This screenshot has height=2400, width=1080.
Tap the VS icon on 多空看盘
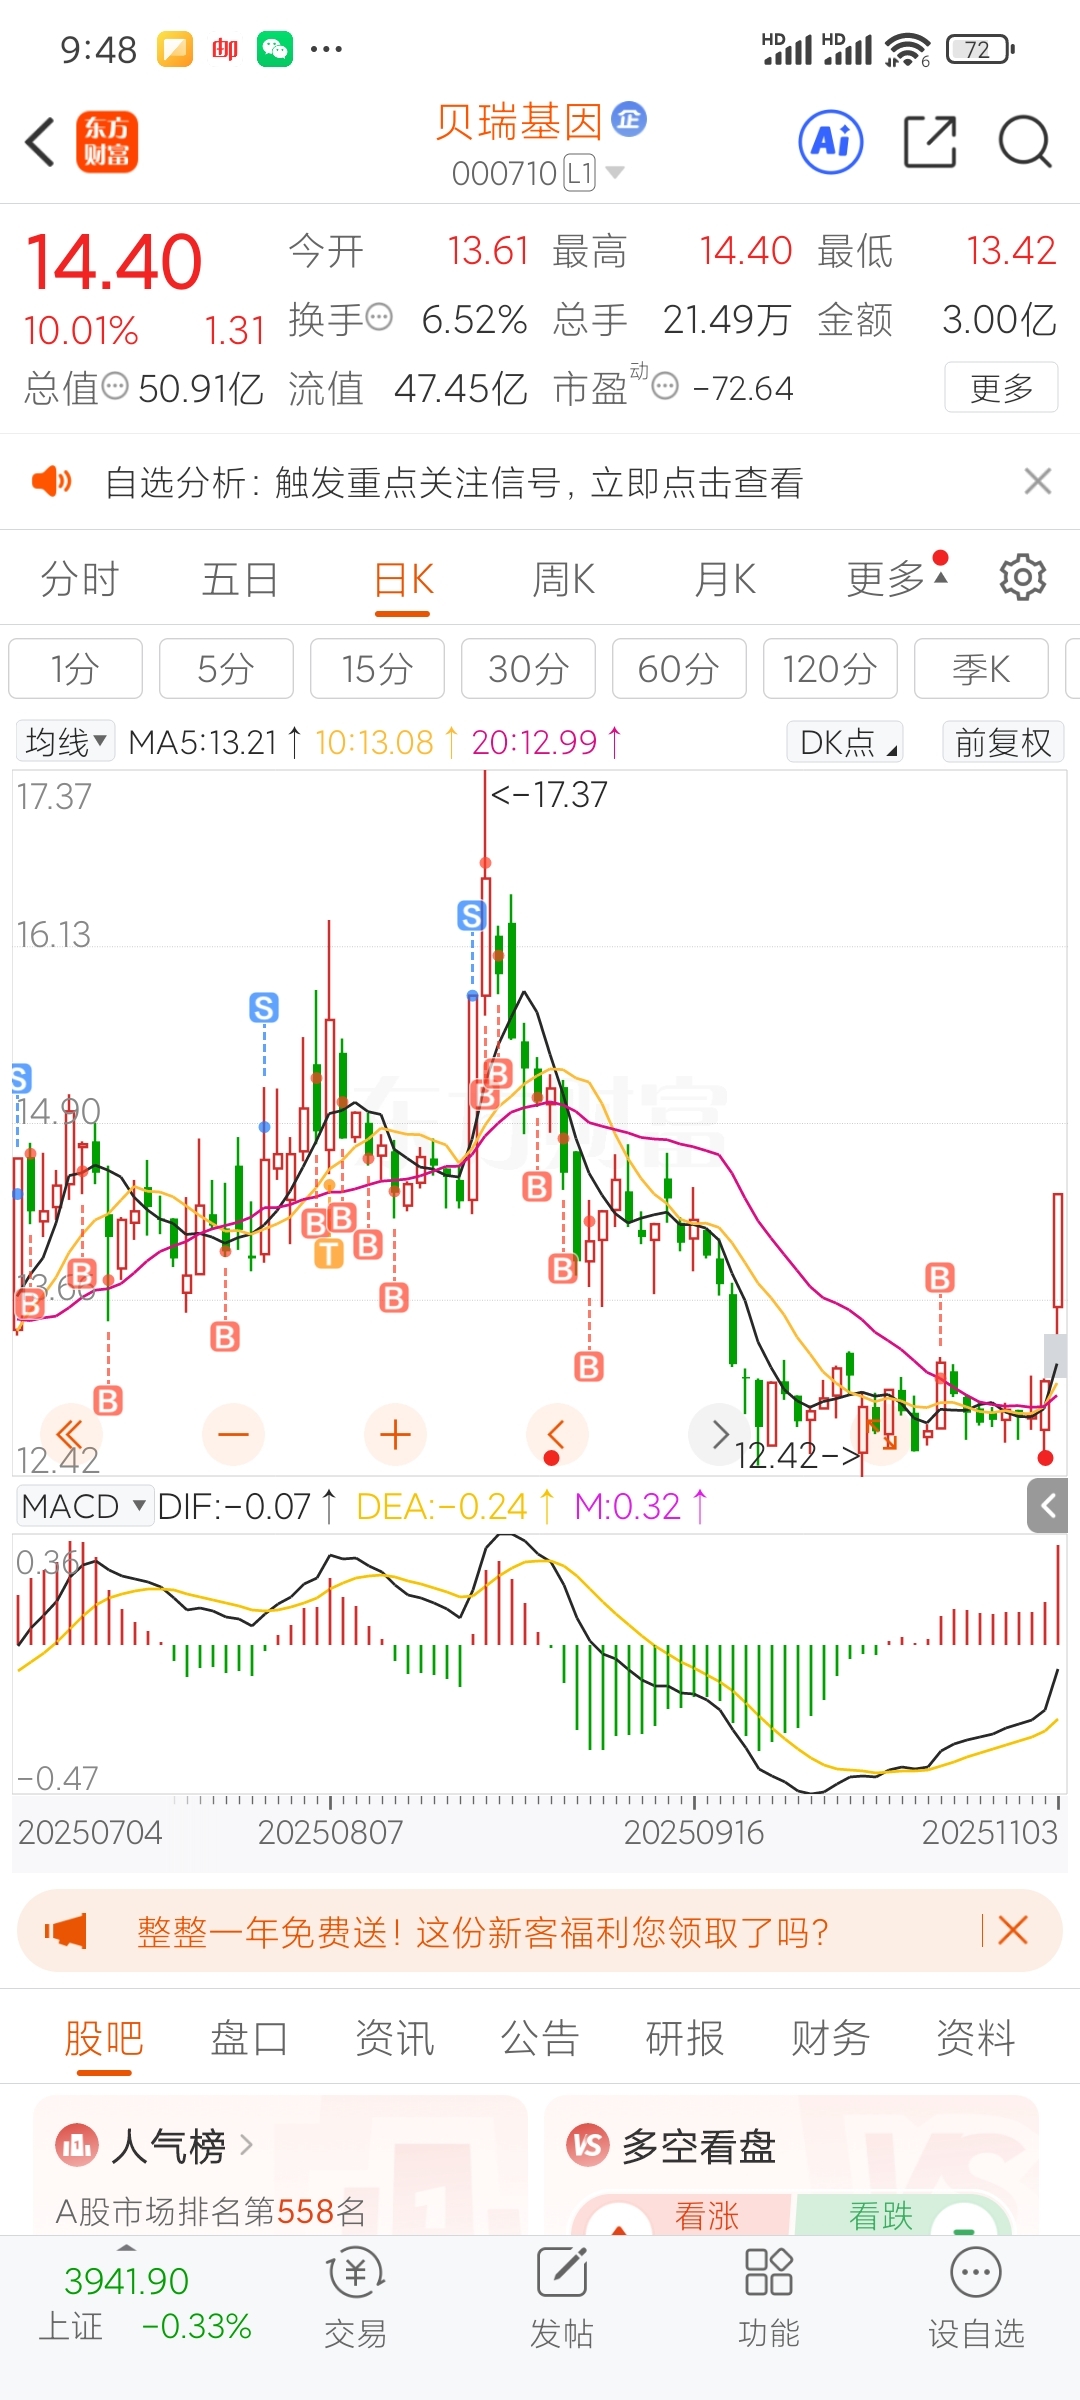[x=588, y=2145]
